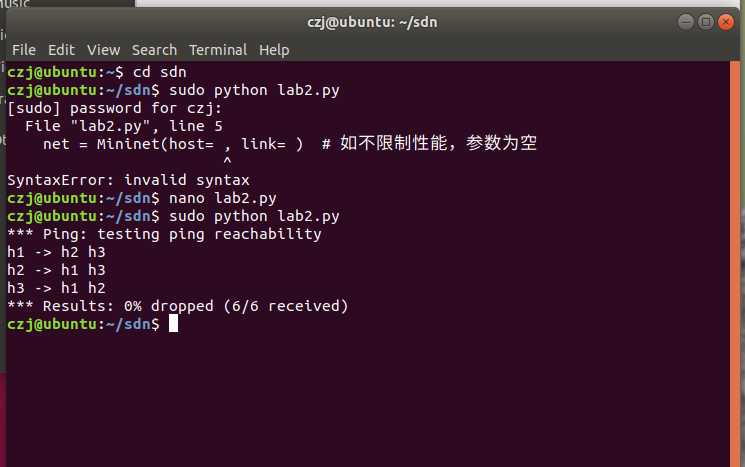This screenshot has width=745, height=467.
Task: Maximize the terminal window
Action: 706,22
